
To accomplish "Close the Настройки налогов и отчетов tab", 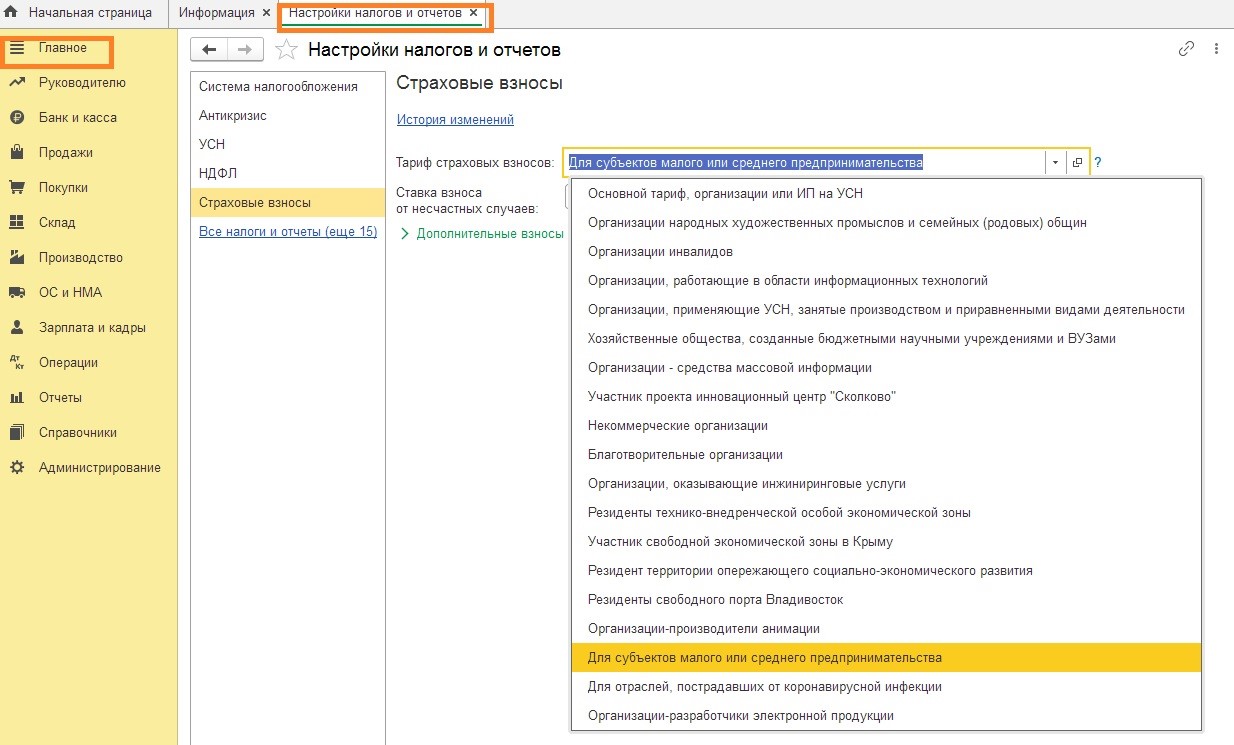I will pos(473,13).
